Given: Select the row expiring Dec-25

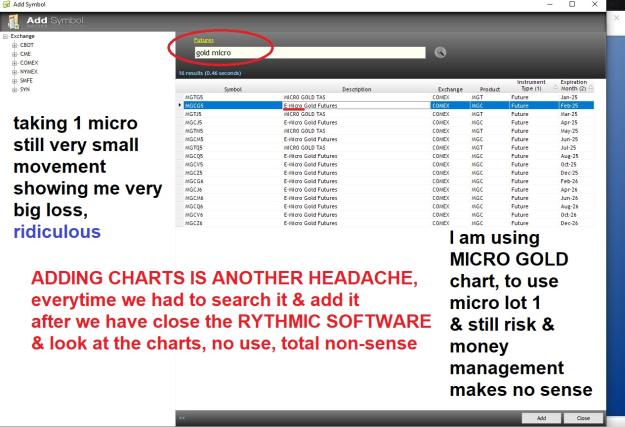Looking at the screenshot, I should (x=385, y=173).
